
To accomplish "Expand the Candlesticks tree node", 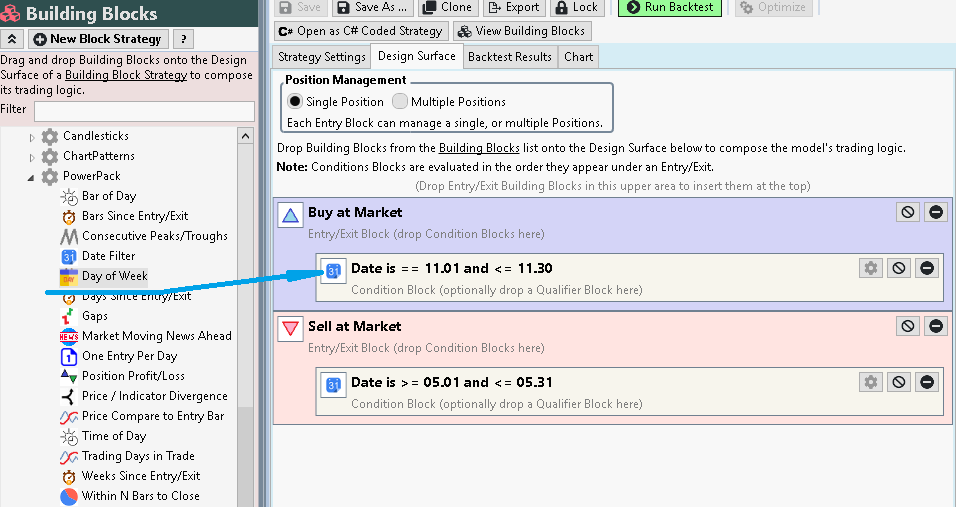I will 32,137.
